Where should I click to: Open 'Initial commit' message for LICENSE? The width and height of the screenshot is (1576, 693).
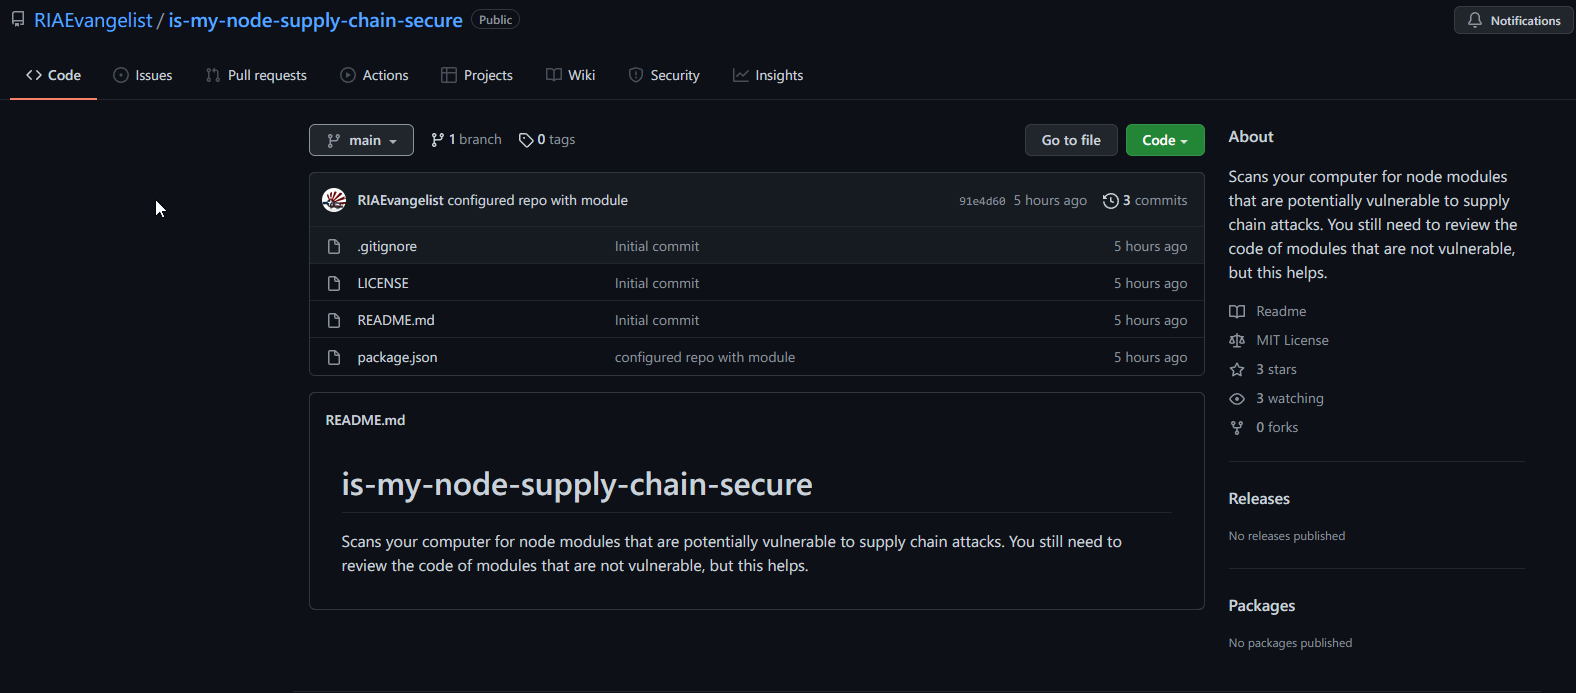click(x=657, y=283)
